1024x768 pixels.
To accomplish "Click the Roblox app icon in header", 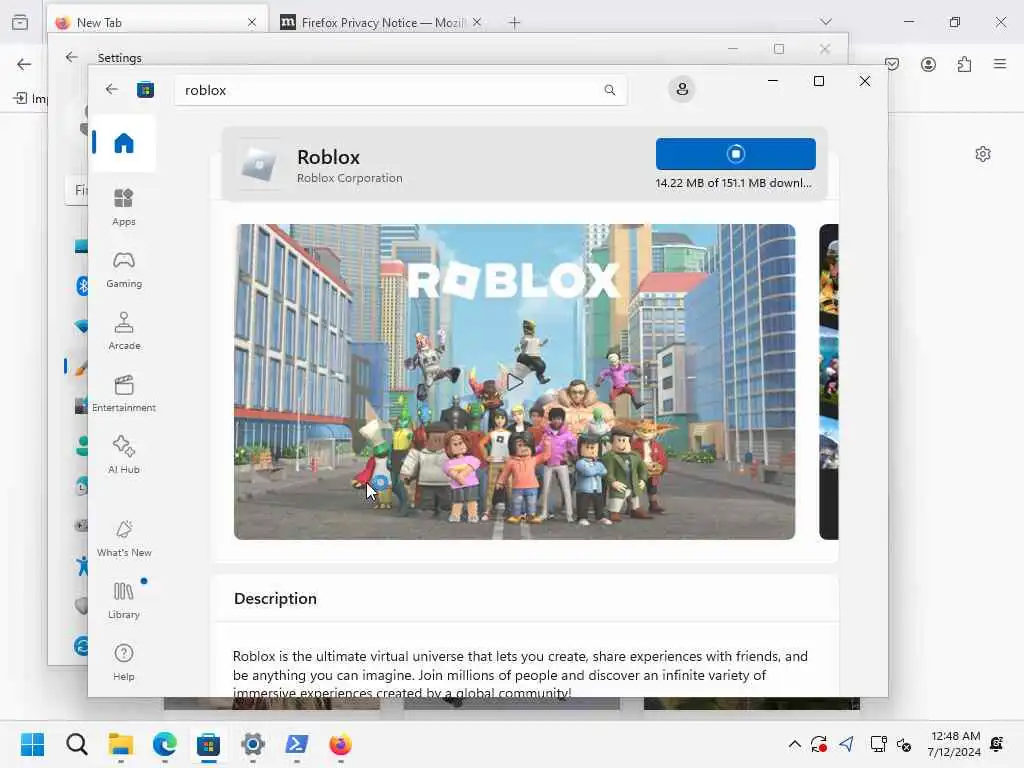I will click(x=259, y=163).
